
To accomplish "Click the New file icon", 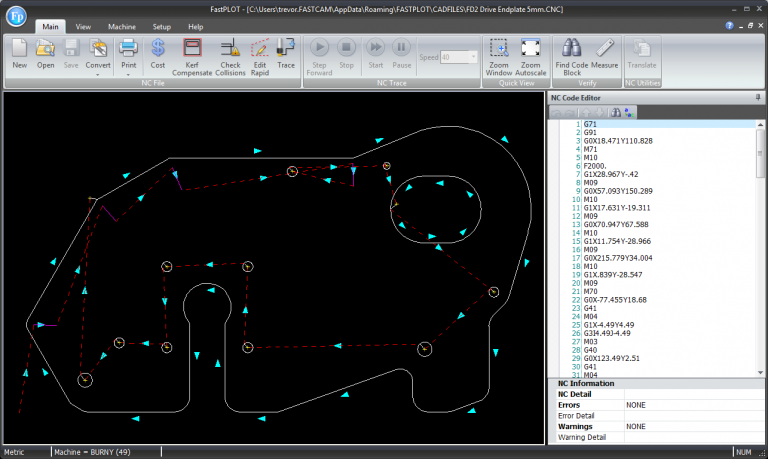I will (x=19, y=52).
